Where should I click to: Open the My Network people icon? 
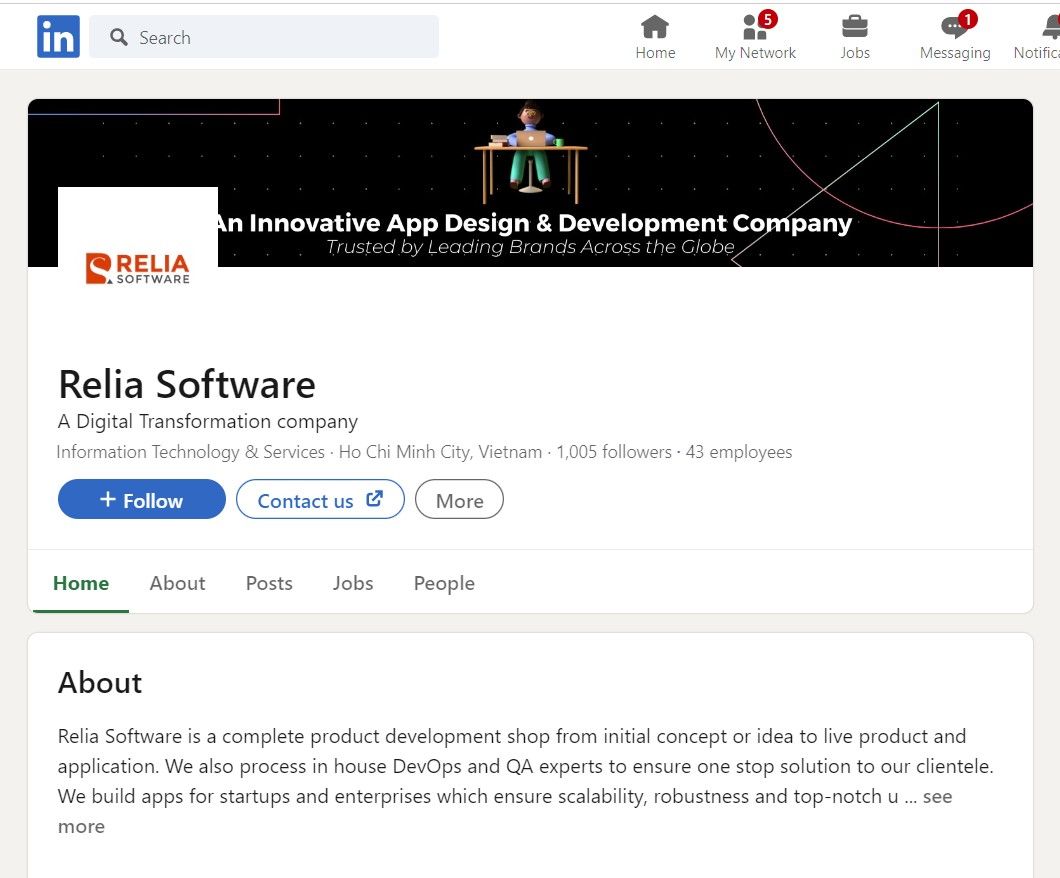tap(755, 27)
